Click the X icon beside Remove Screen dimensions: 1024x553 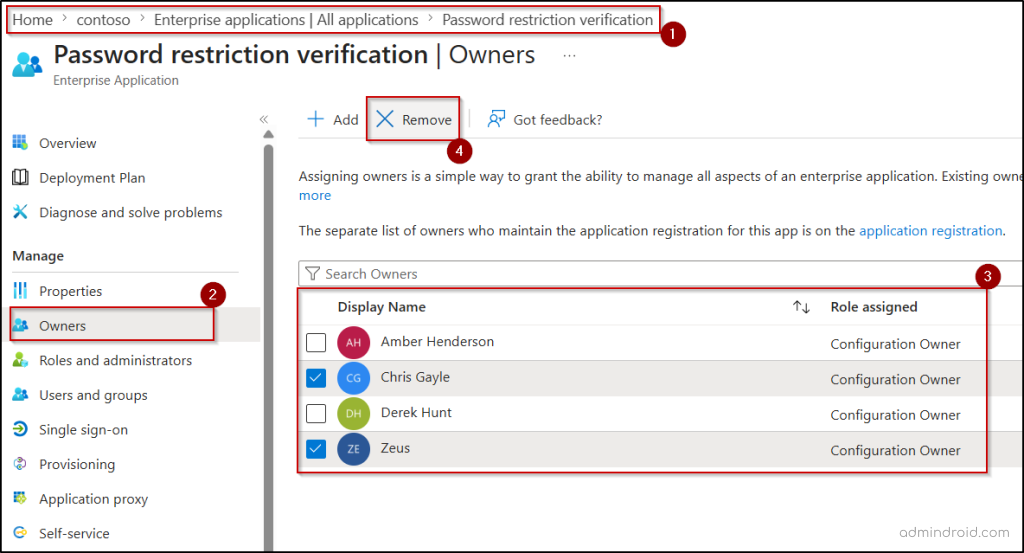(x=385, y=119)
